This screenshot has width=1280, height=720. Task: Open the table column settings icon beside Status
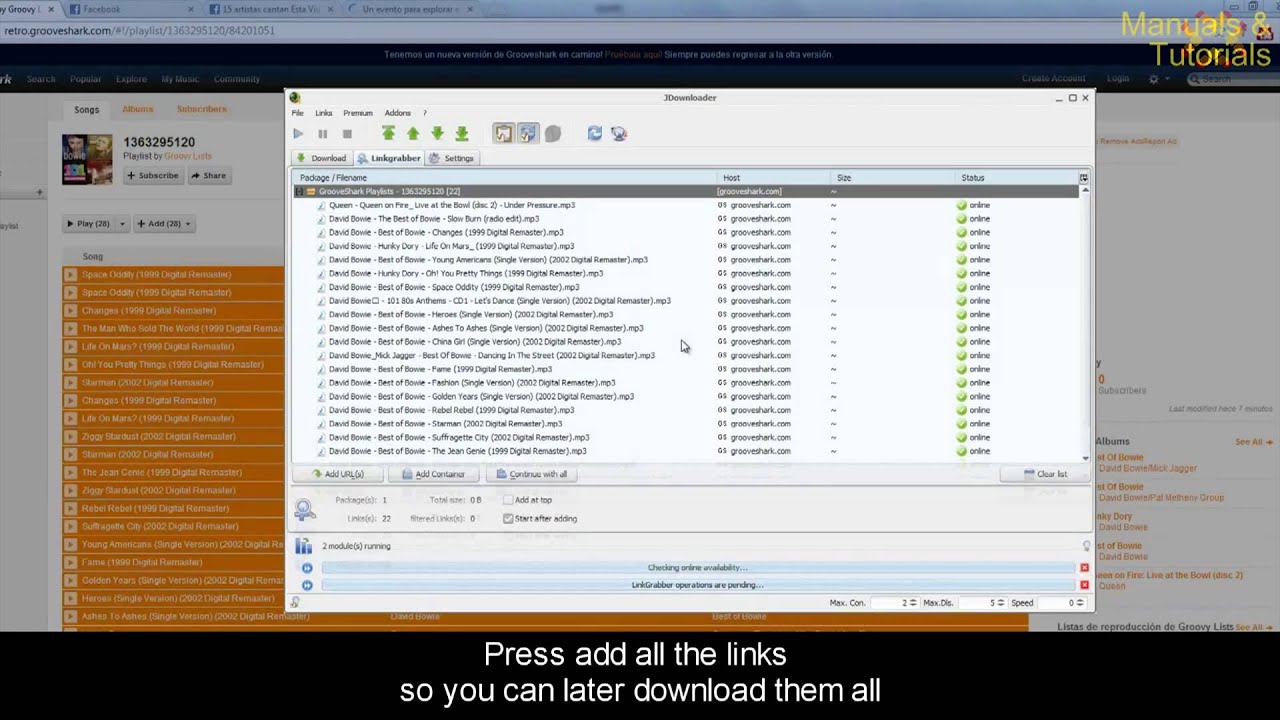click(1083, 177)
